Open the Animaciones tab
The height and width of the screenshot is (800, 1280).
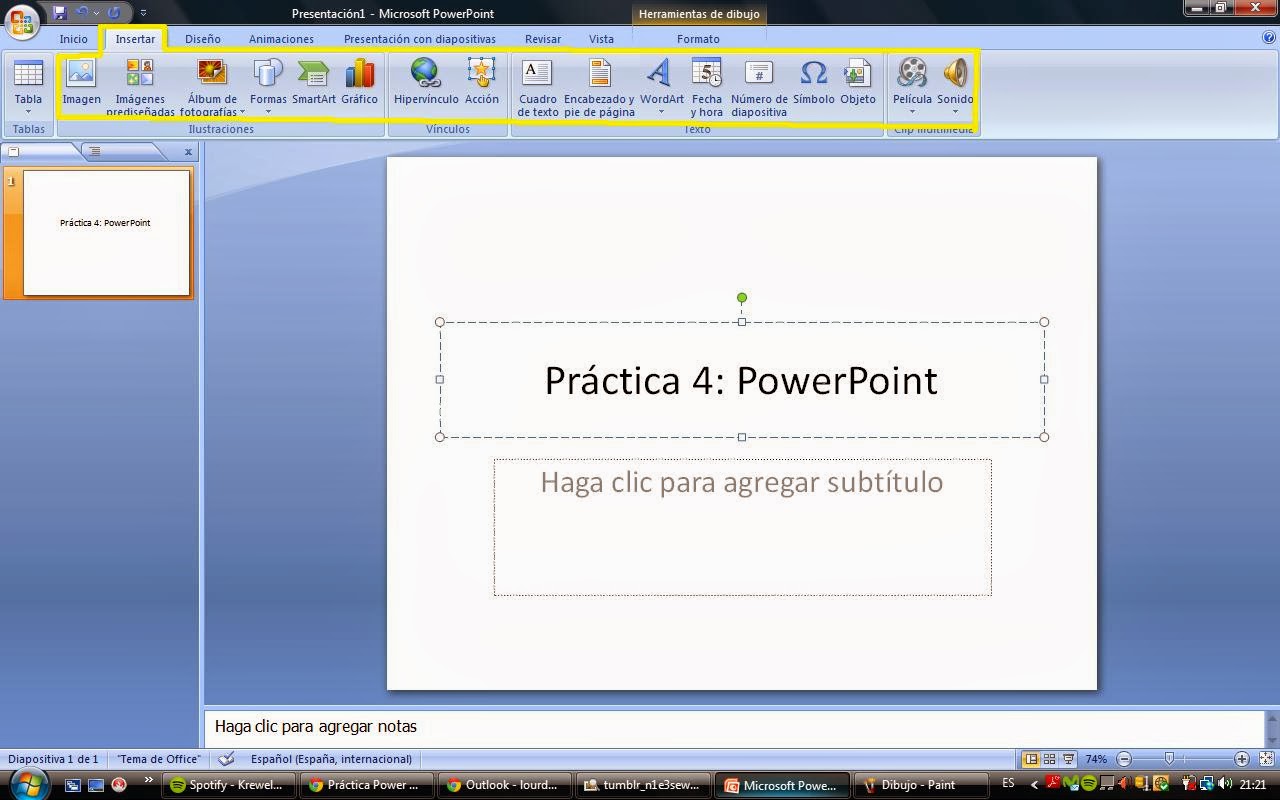[281, 39]
